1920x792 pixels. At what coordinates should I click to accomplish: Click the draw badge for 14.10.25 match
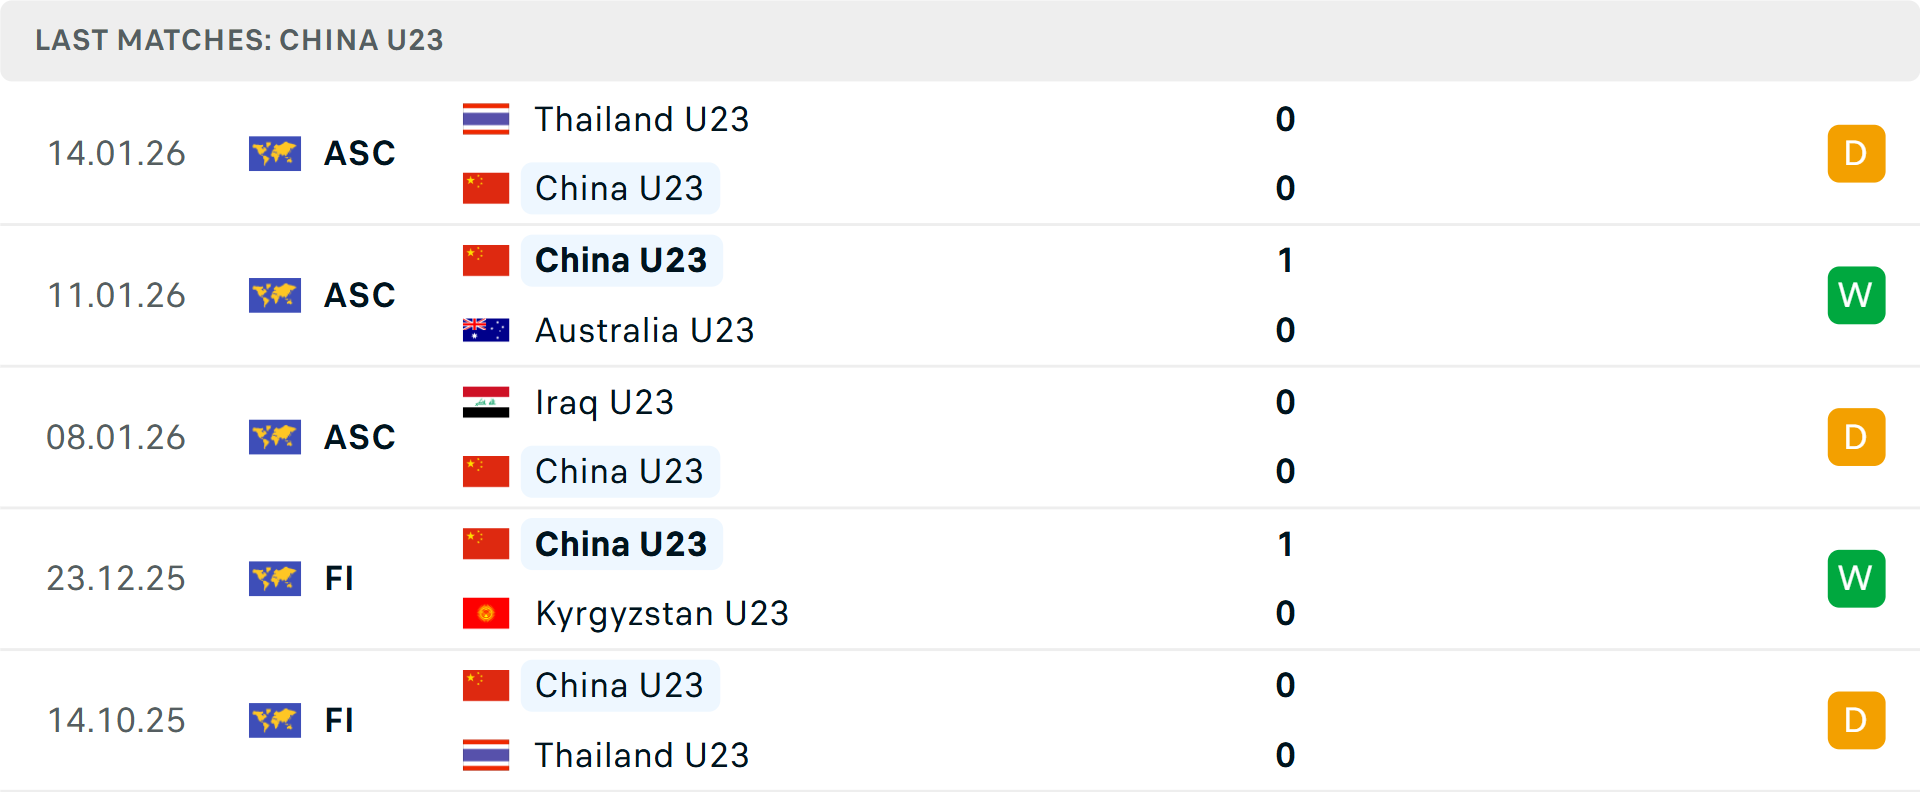(x=1856, y=720)
